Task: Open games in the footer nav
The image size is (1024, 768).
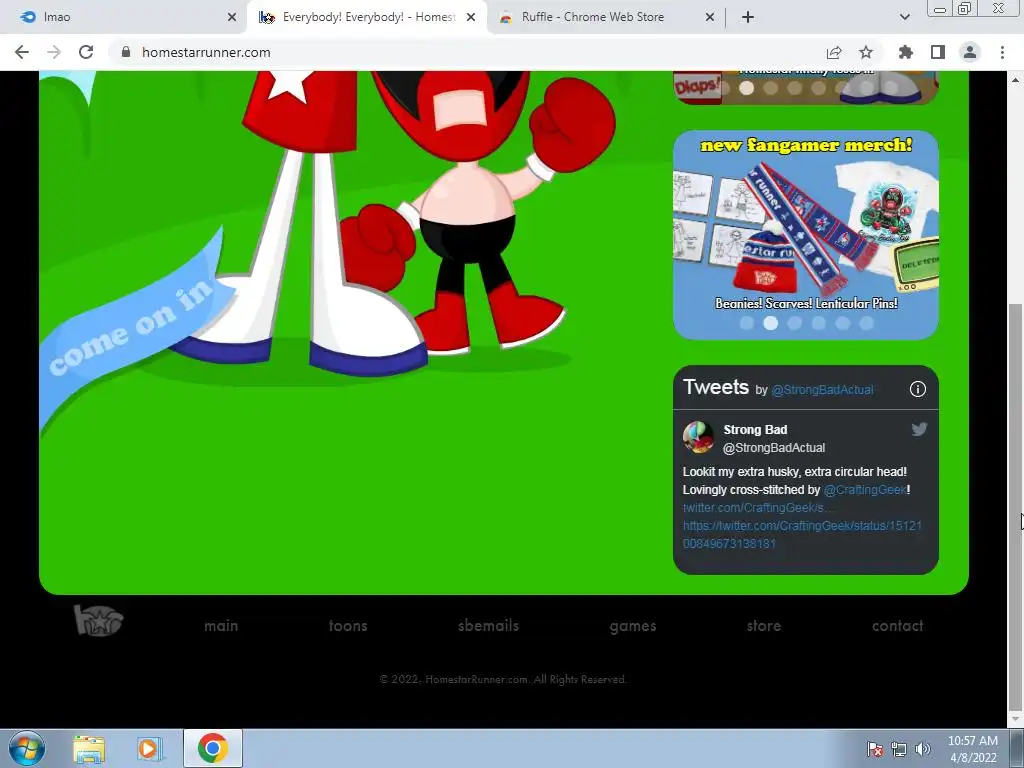Action: (632, 626)
